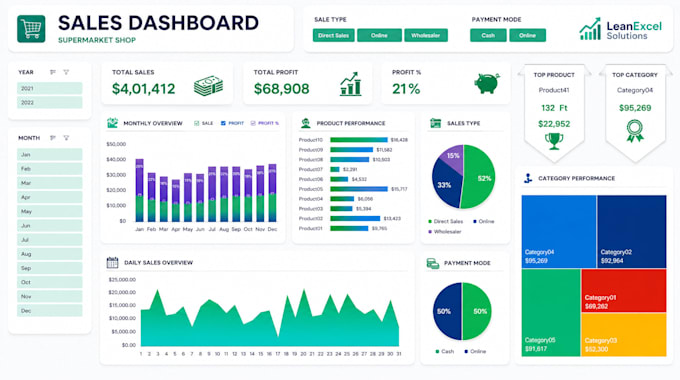
Task: Toggle the PROFIT checkbox in Monthly Overview
Action: coord(223,123)
